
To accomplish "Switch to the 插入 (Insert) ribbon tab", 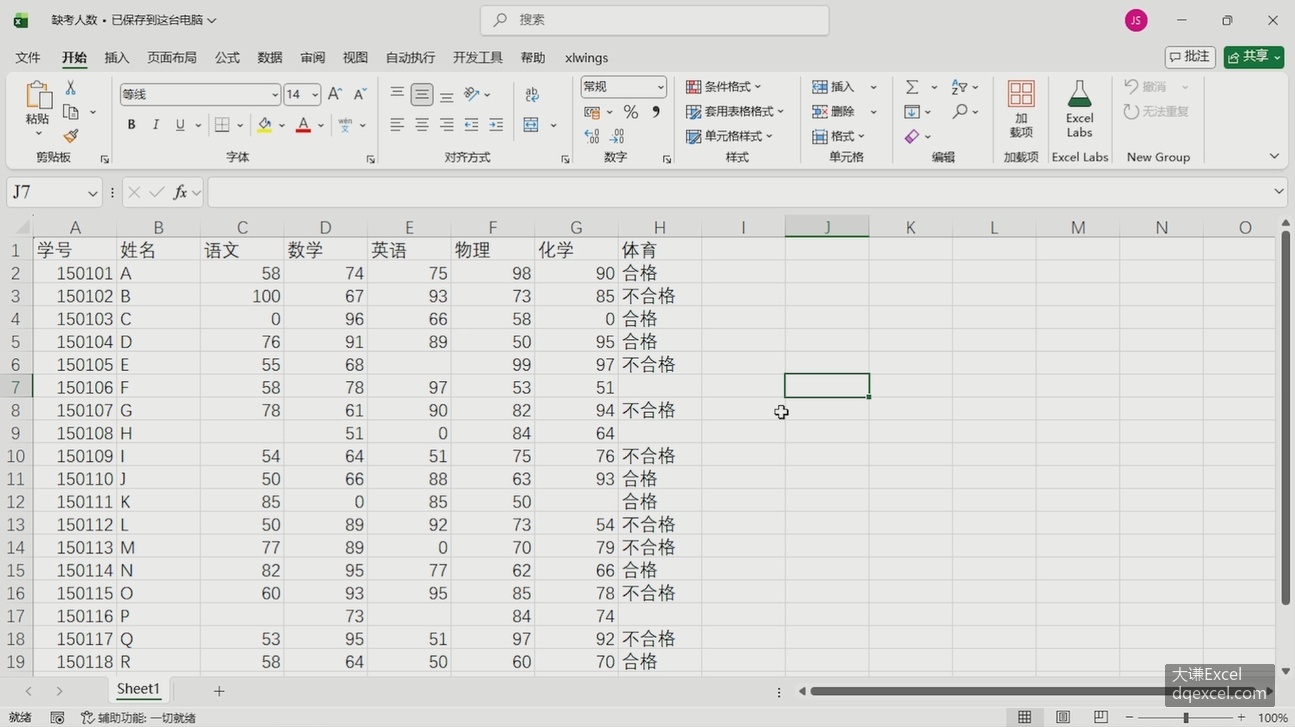I will coord(117,58).
